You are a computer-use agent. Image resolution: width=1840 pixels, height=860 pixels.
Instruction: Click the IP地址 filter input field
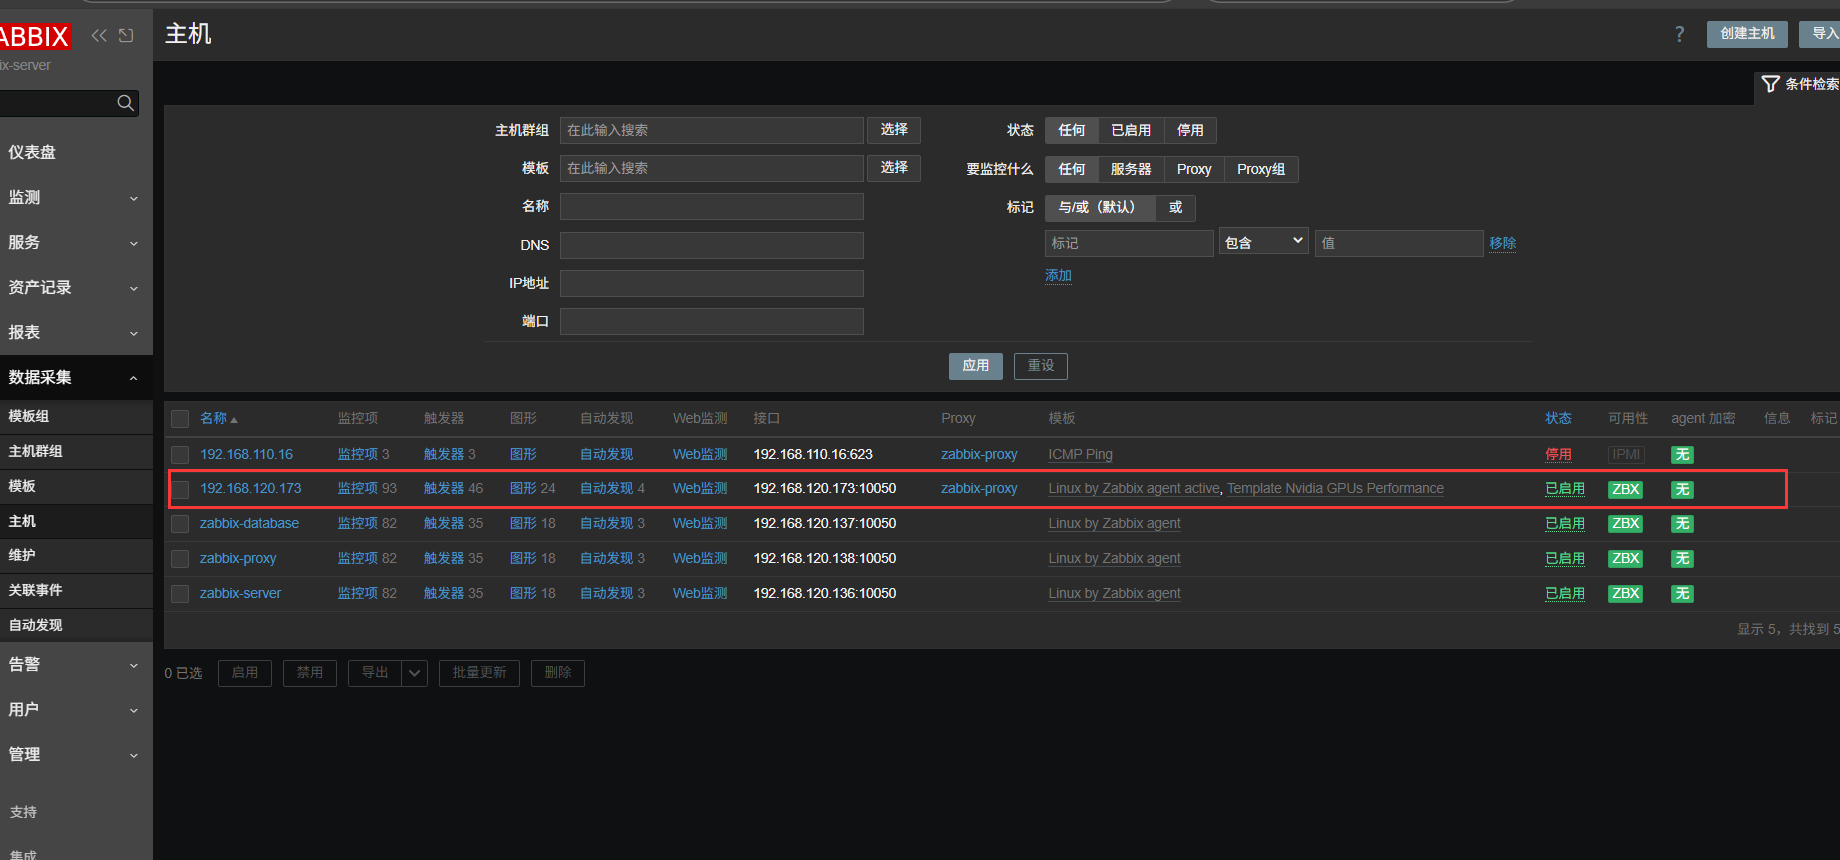pos(711,283)
